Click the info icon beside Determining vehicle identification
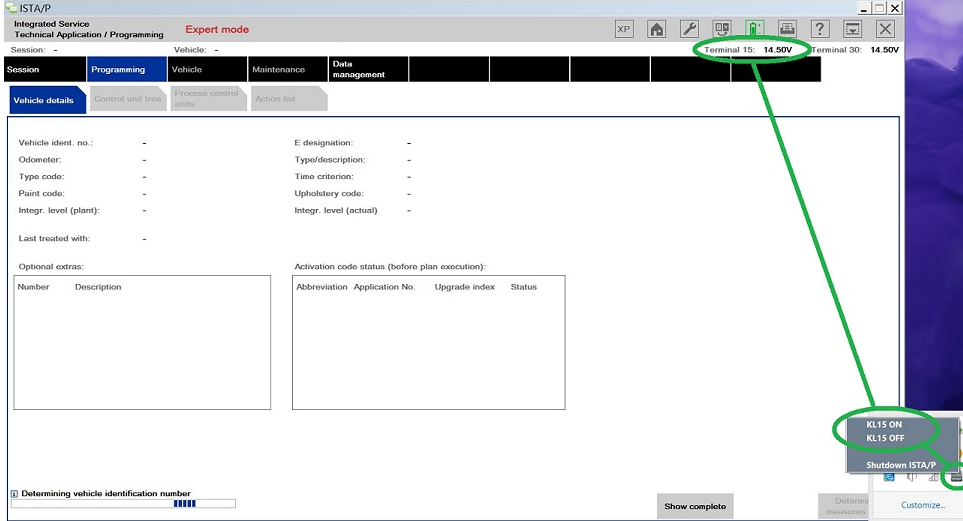The width and height of the screenshot is (963, 521). click(14, 493)
